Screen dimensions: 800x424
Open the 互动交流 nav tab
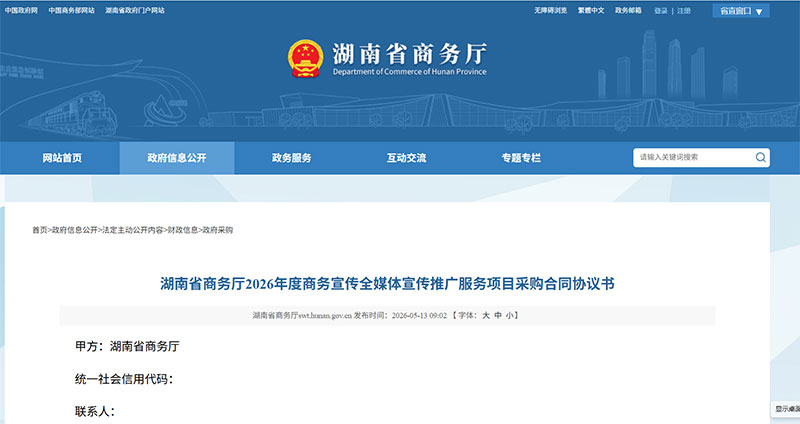[406, 158]
